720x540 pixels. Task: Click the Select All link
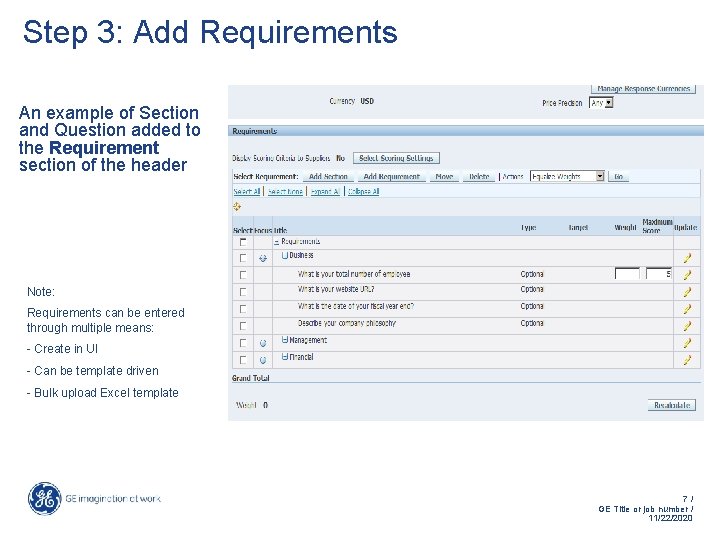click(x=247, y=191)
